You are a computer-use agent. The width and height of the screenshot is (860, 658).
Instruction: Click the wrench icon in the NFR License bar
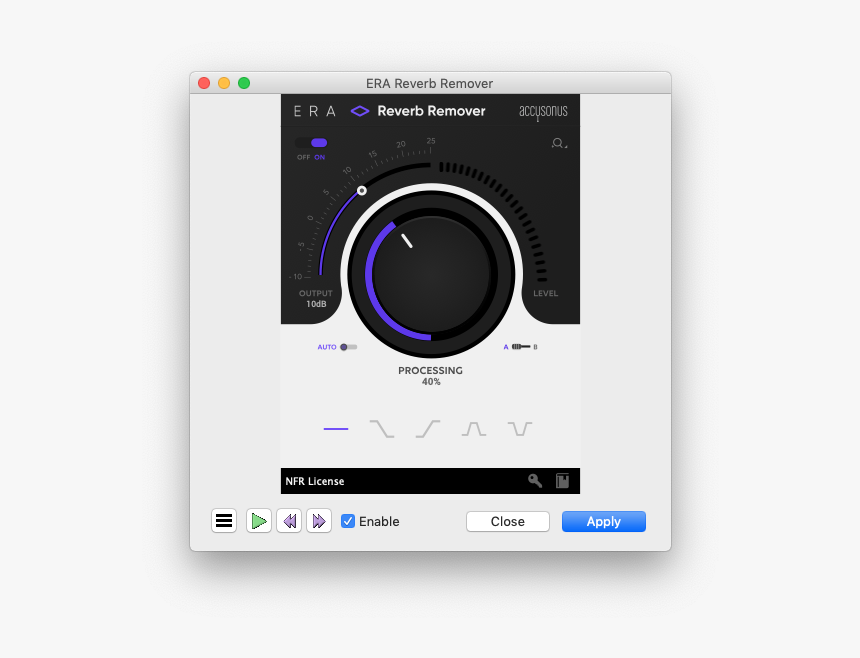click(535, 481)
